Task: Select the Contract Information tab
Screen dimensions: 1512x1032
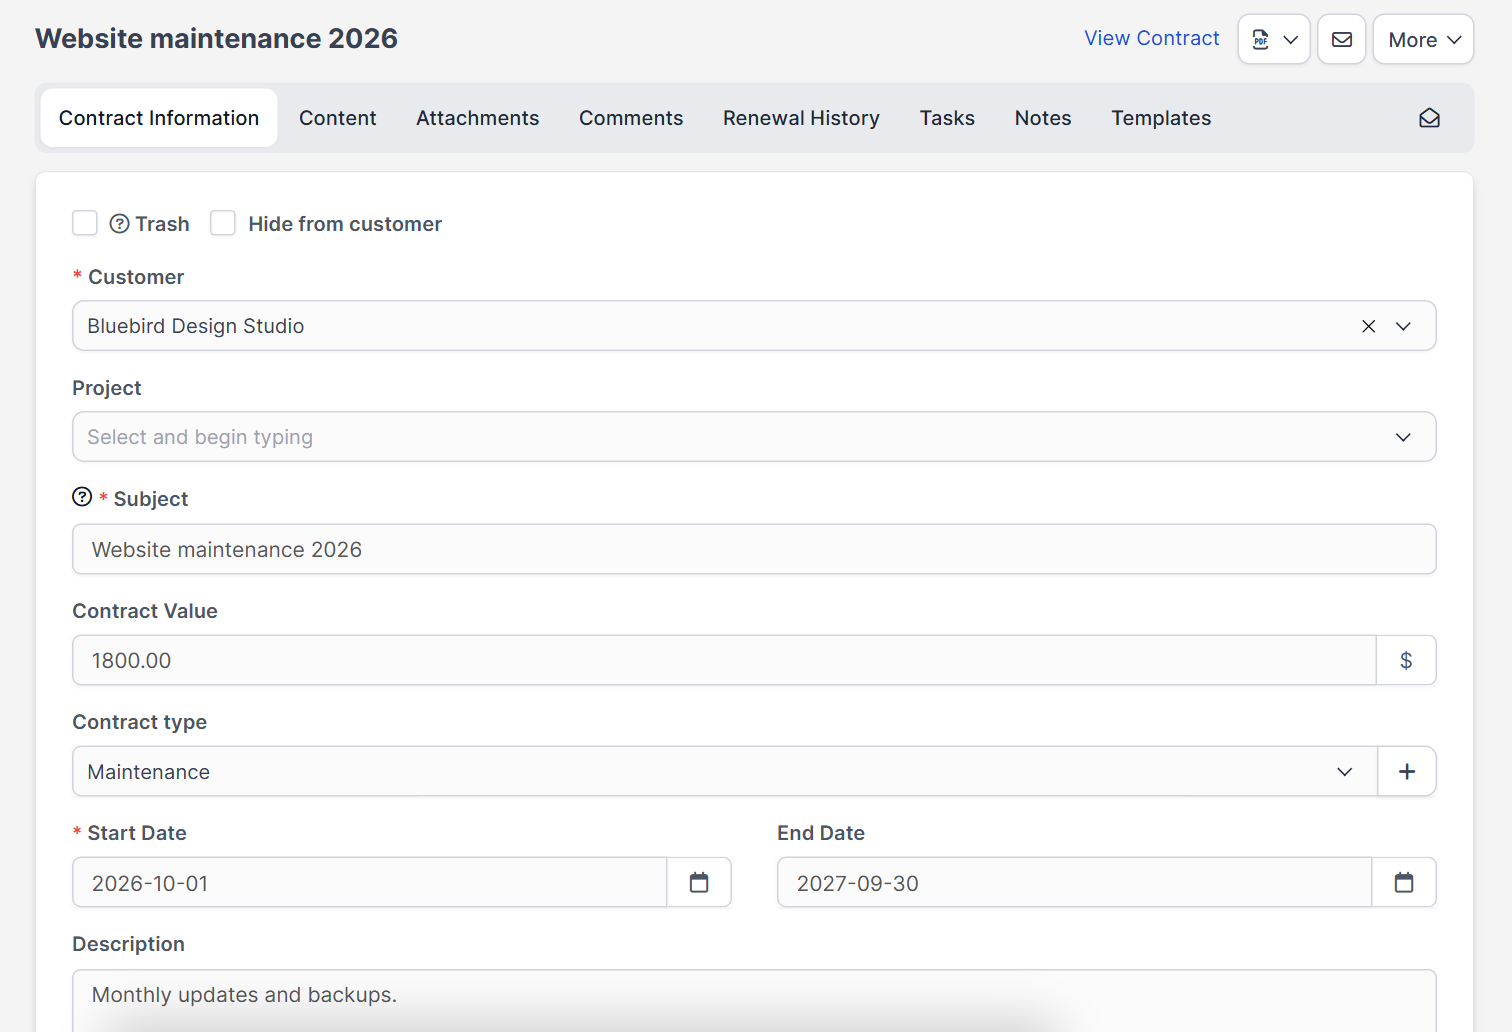Action: [x=159, y=118]
